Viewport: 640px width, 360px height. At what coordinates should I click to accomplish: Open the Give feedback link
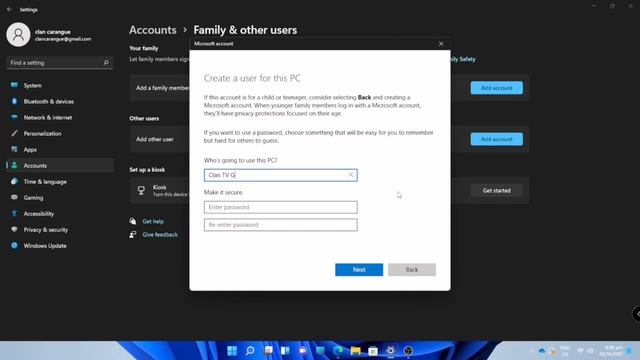coord(160,235)
